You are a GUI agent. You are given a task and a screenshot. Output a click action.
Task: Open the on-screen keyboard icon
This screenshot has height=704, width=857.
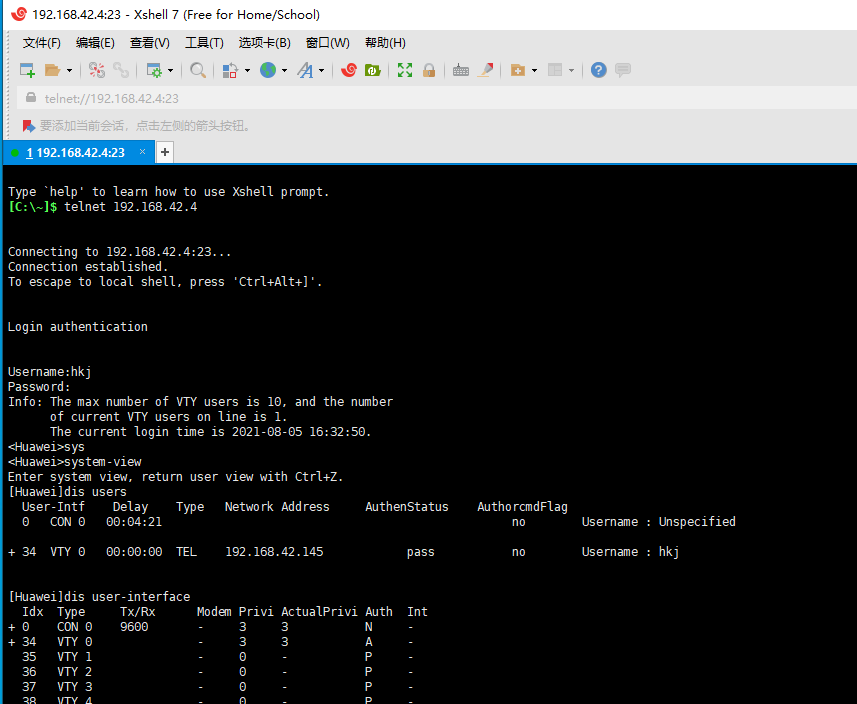click(460, 70)
